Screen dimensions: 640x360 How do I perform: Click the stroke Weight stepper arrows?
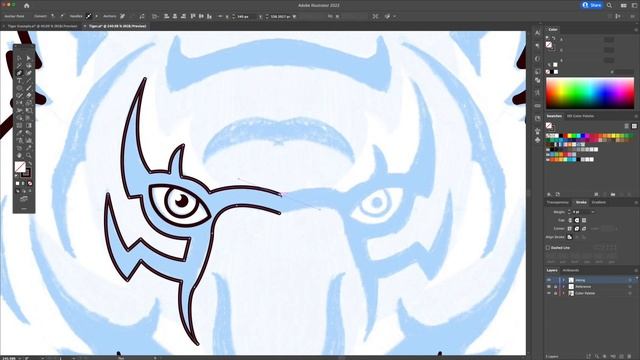[x=569, y=212]
